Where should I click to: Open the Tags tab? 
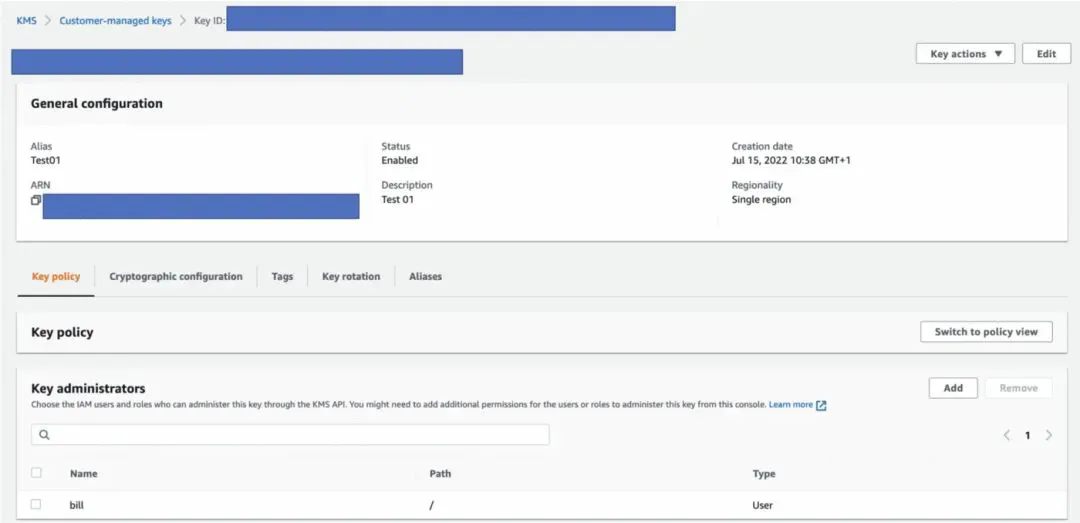282,277
